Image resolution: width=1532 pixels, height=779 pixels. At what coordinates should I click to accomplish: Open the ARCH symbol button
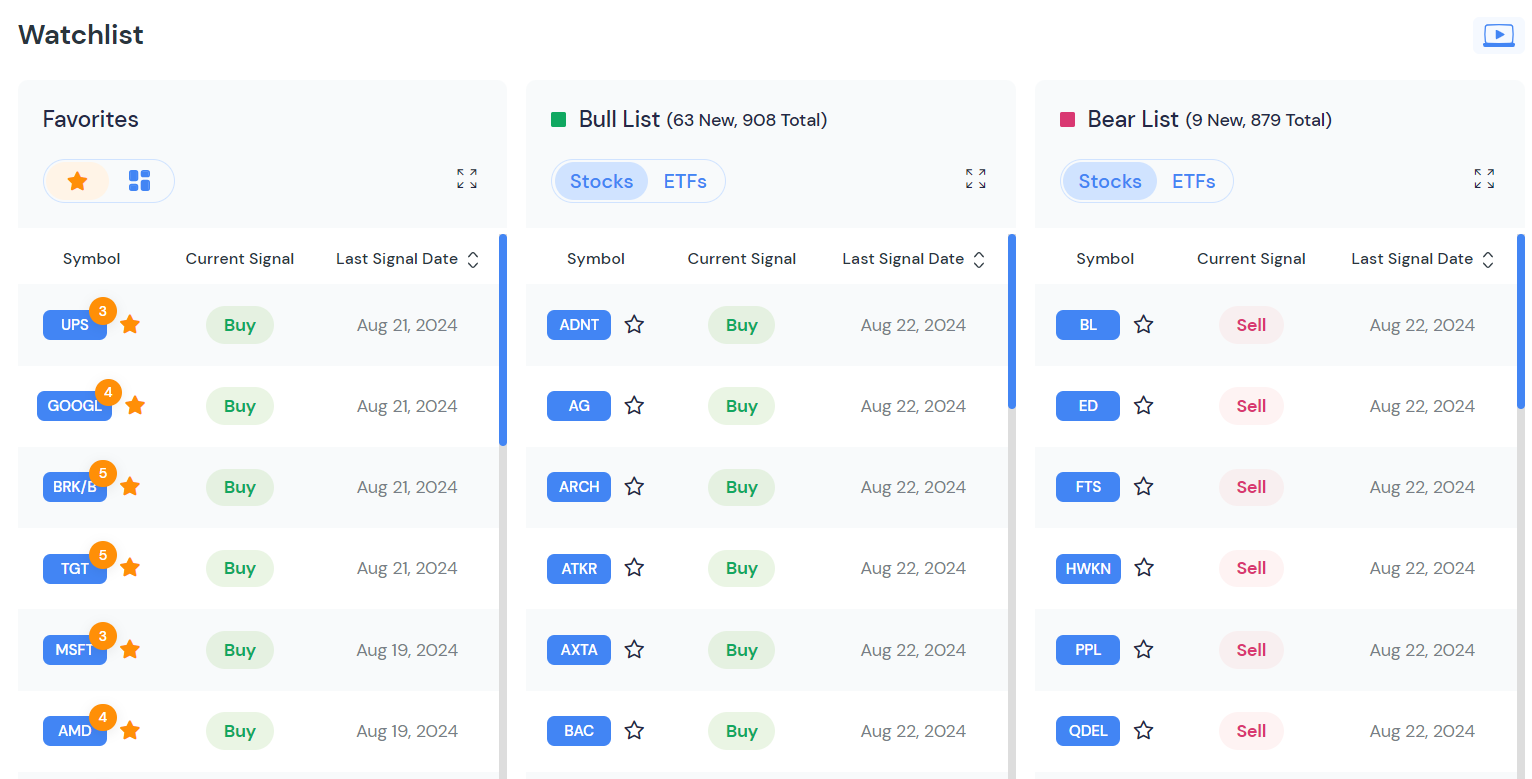[x=579, y=487]
